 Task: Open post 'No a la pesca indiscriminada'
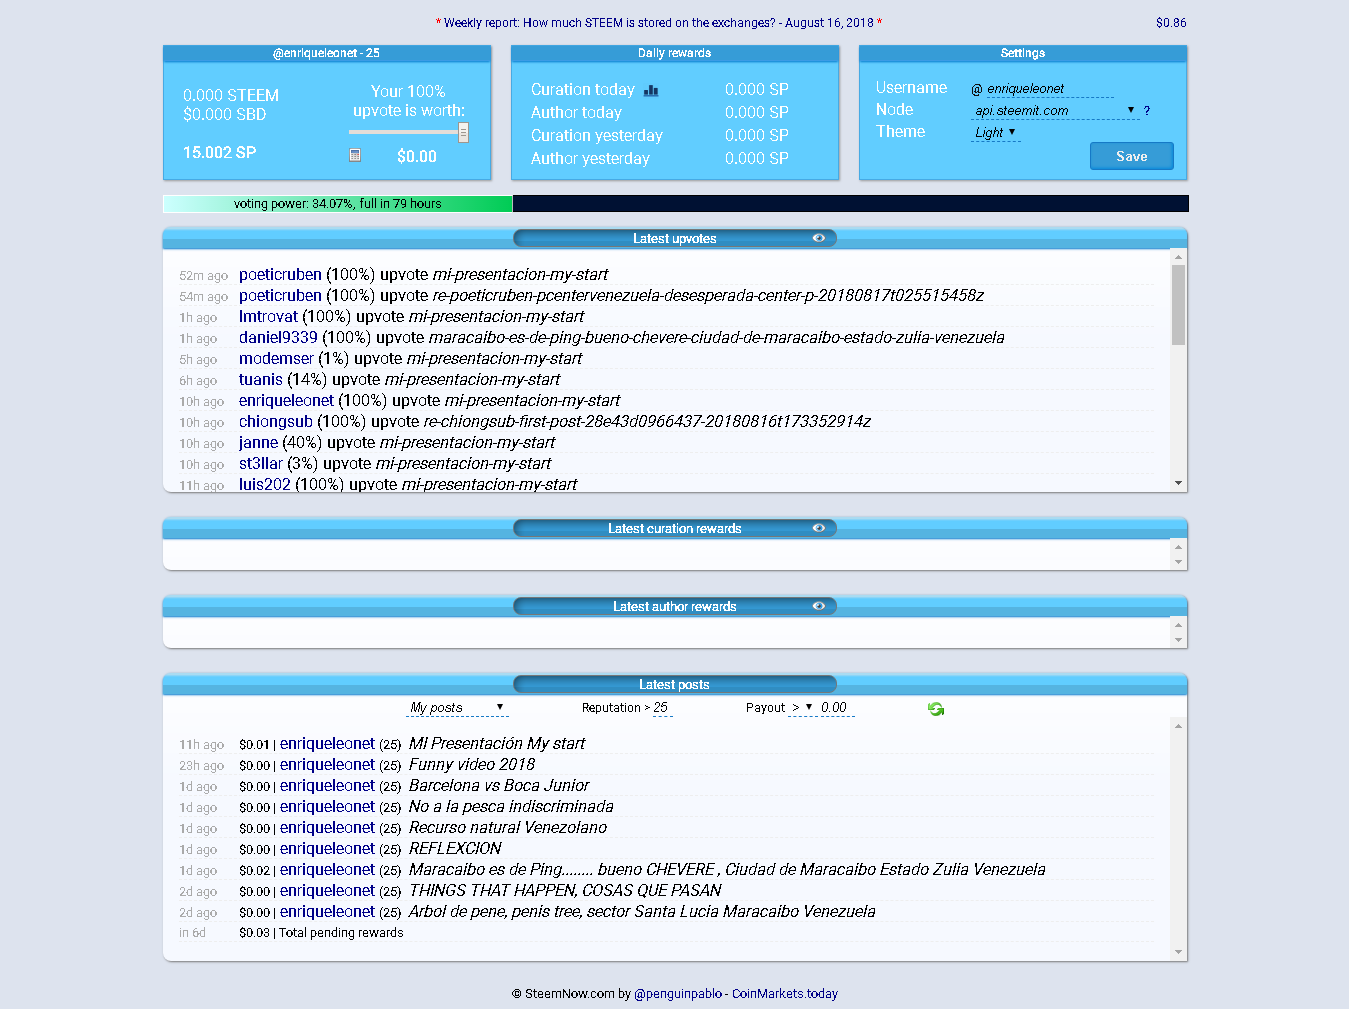tap(510, 806)
